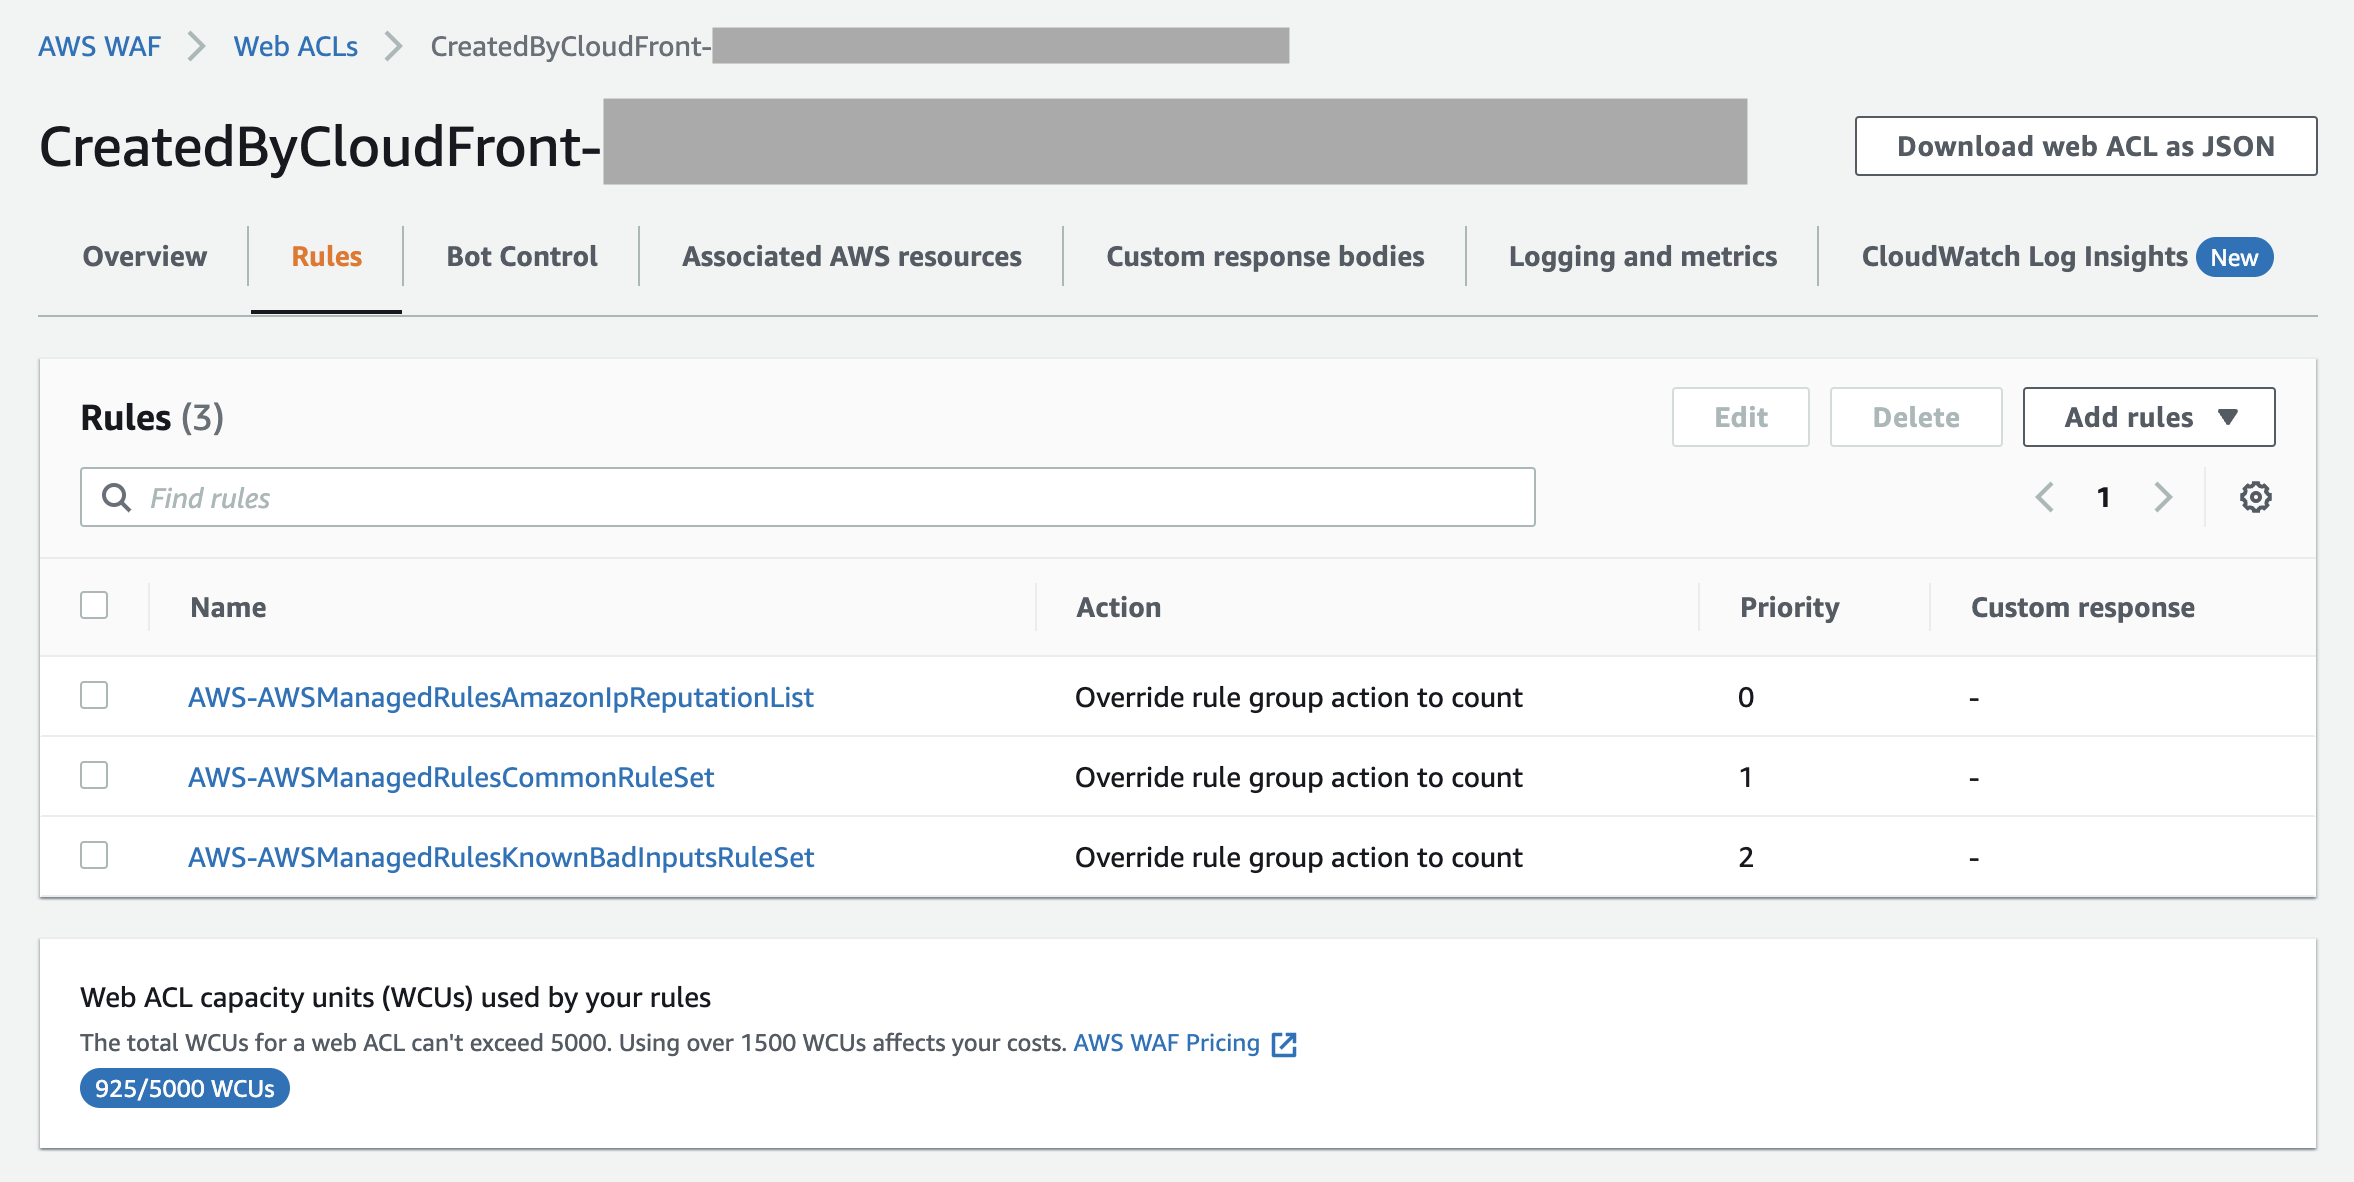Click page number 1 in pagination
The image size is (2354, 1182).
[x=2104, y=497]
